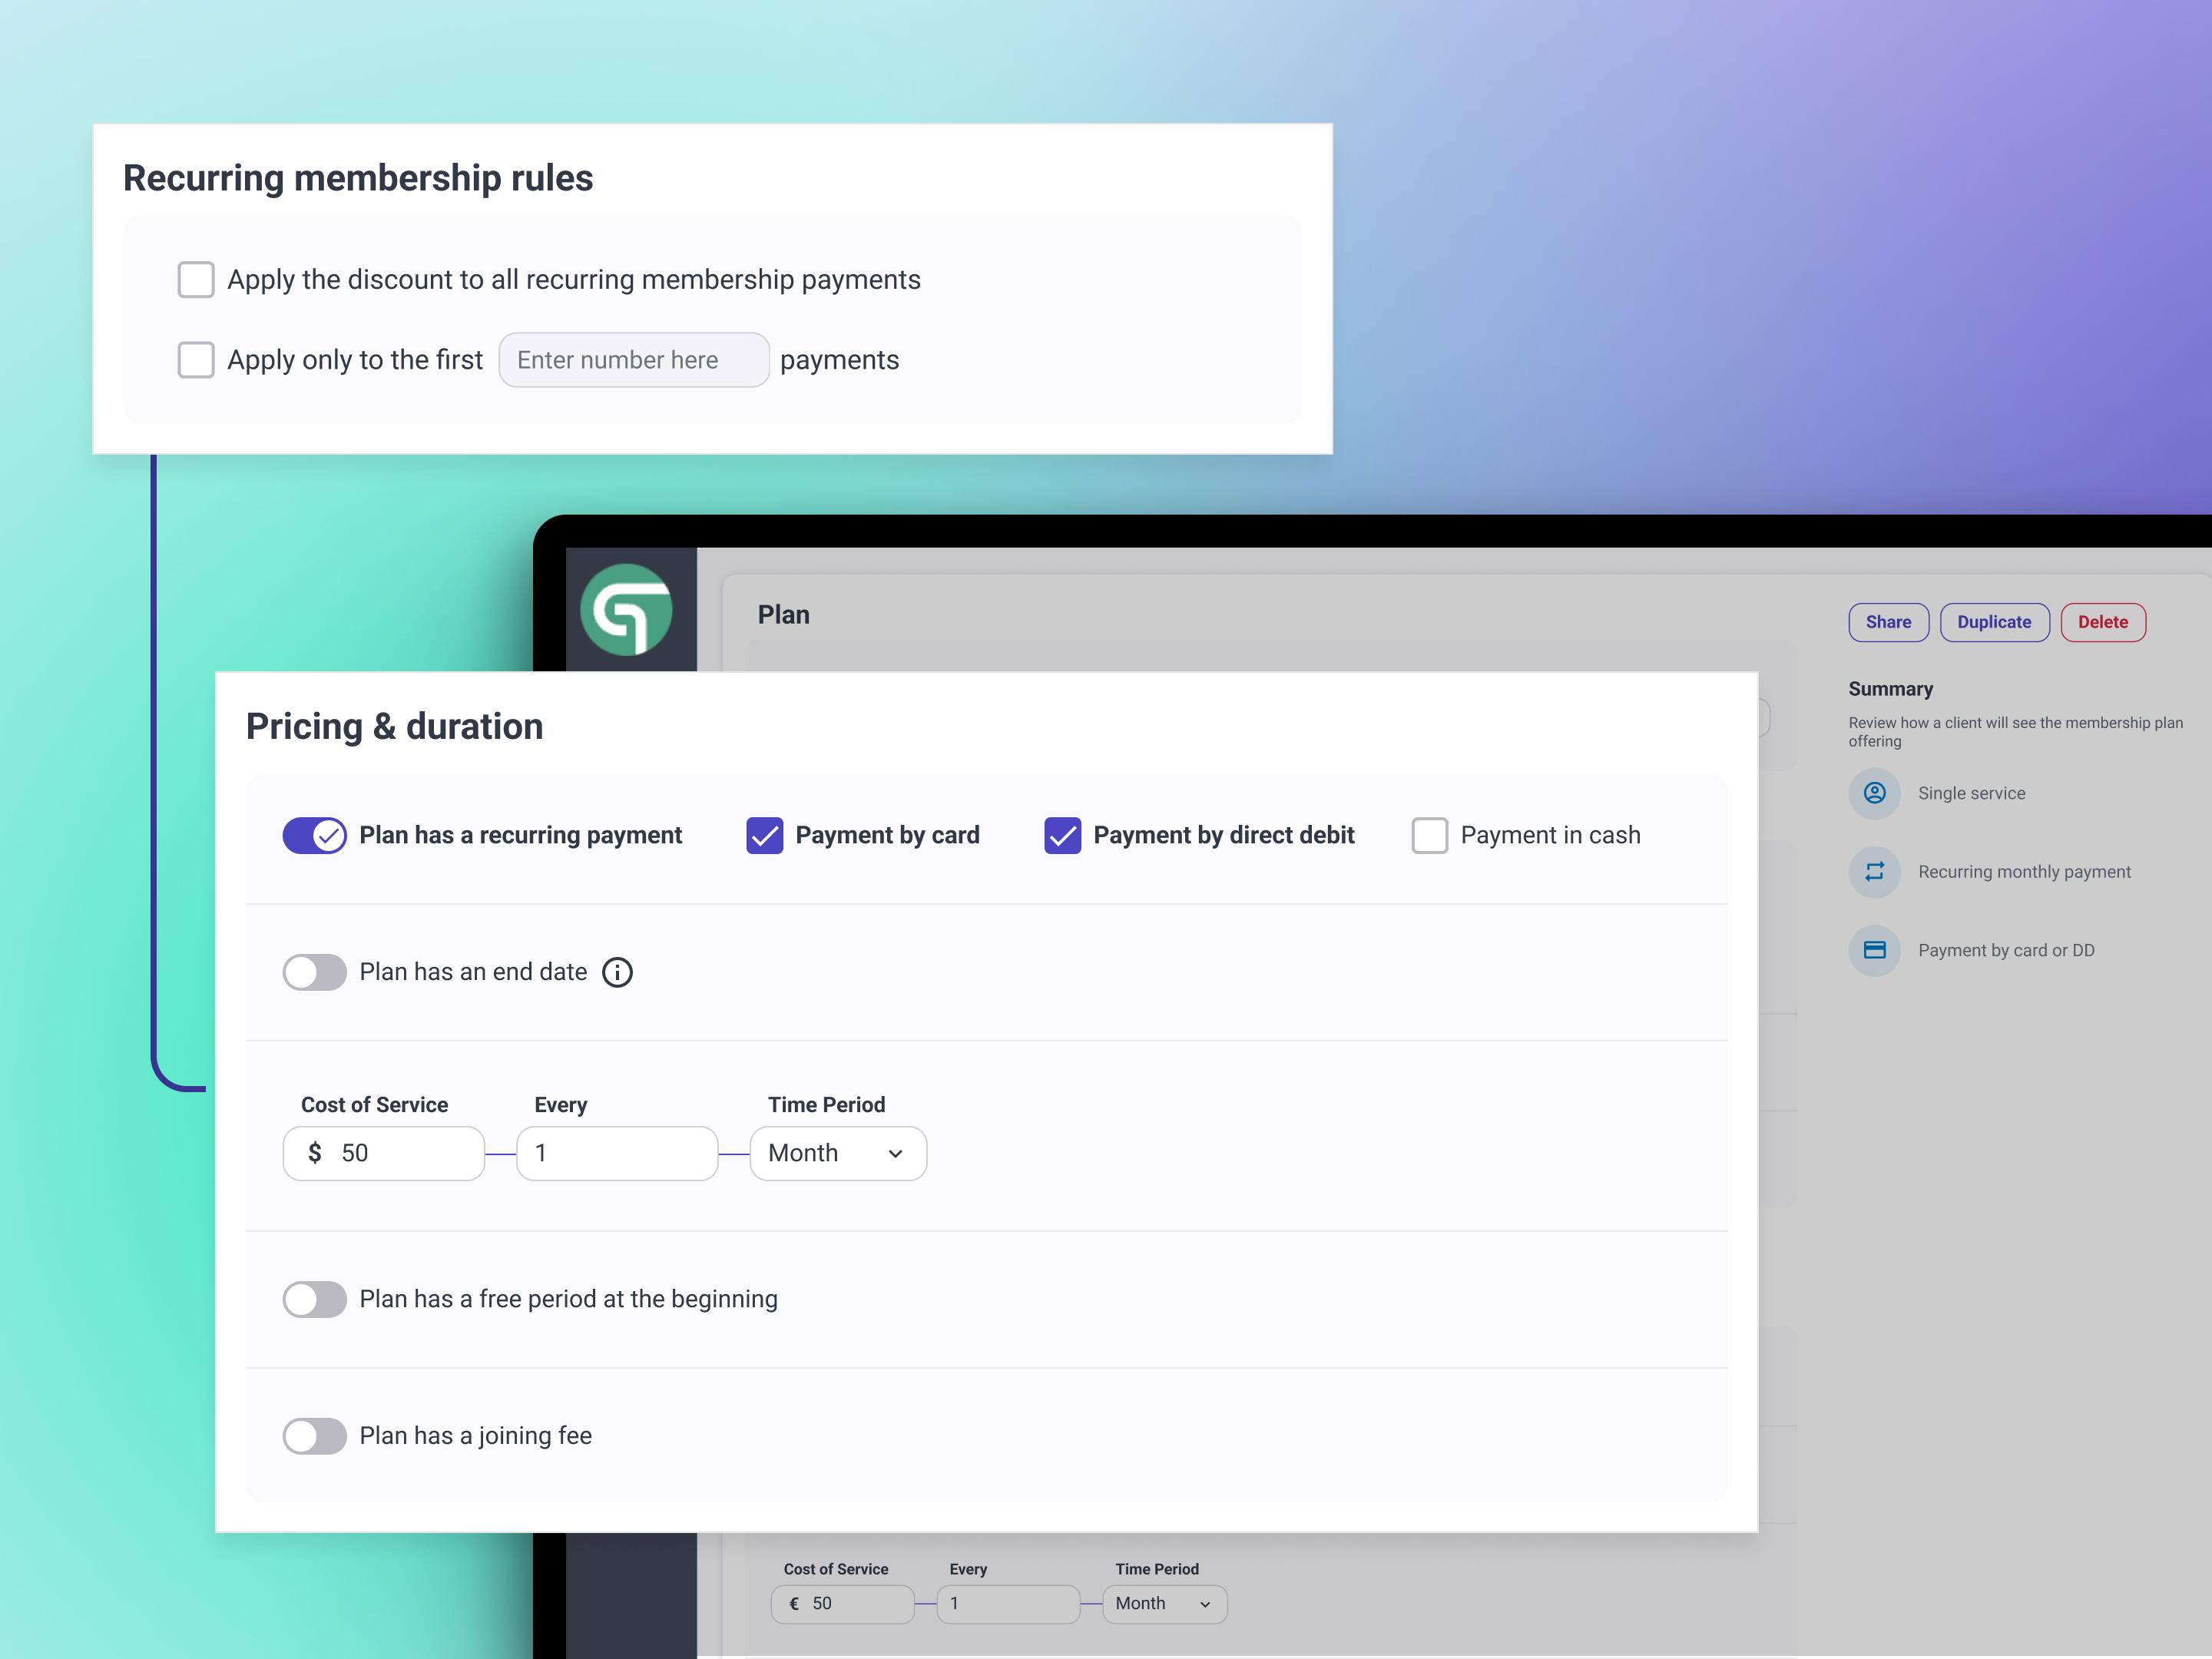Toggle Plan has a free period switch
Screen dimensions: 2212x1659
[315, 1298]
